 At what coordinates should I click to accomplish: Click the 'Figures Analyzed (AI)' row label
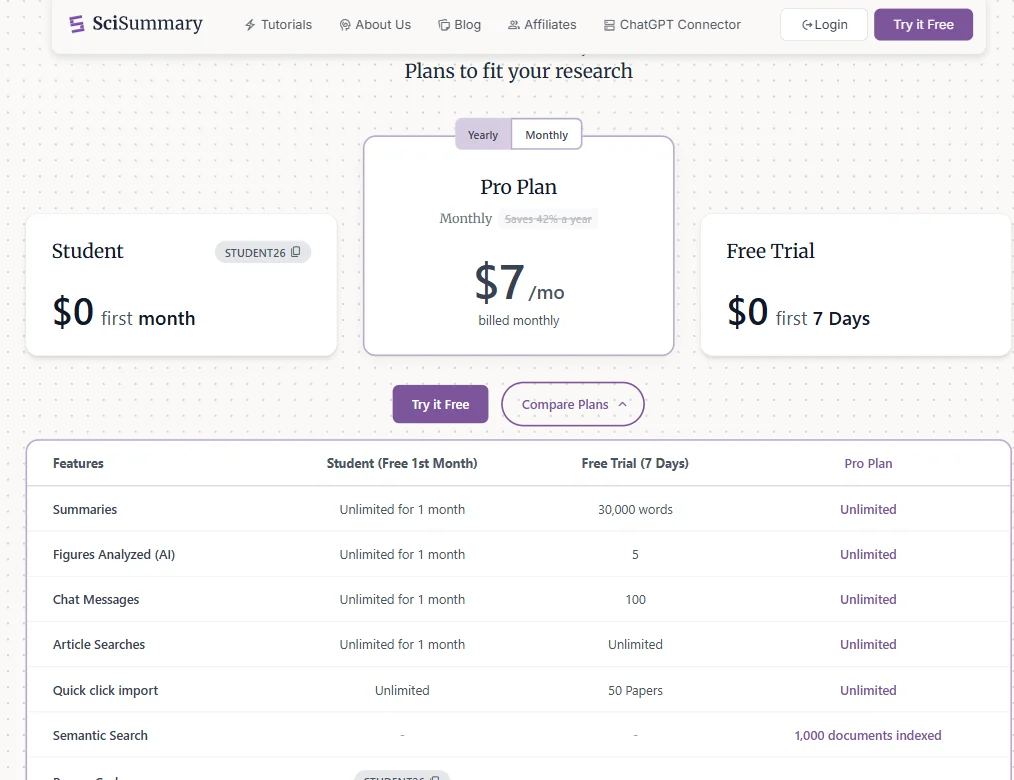(x=114, y=554)
